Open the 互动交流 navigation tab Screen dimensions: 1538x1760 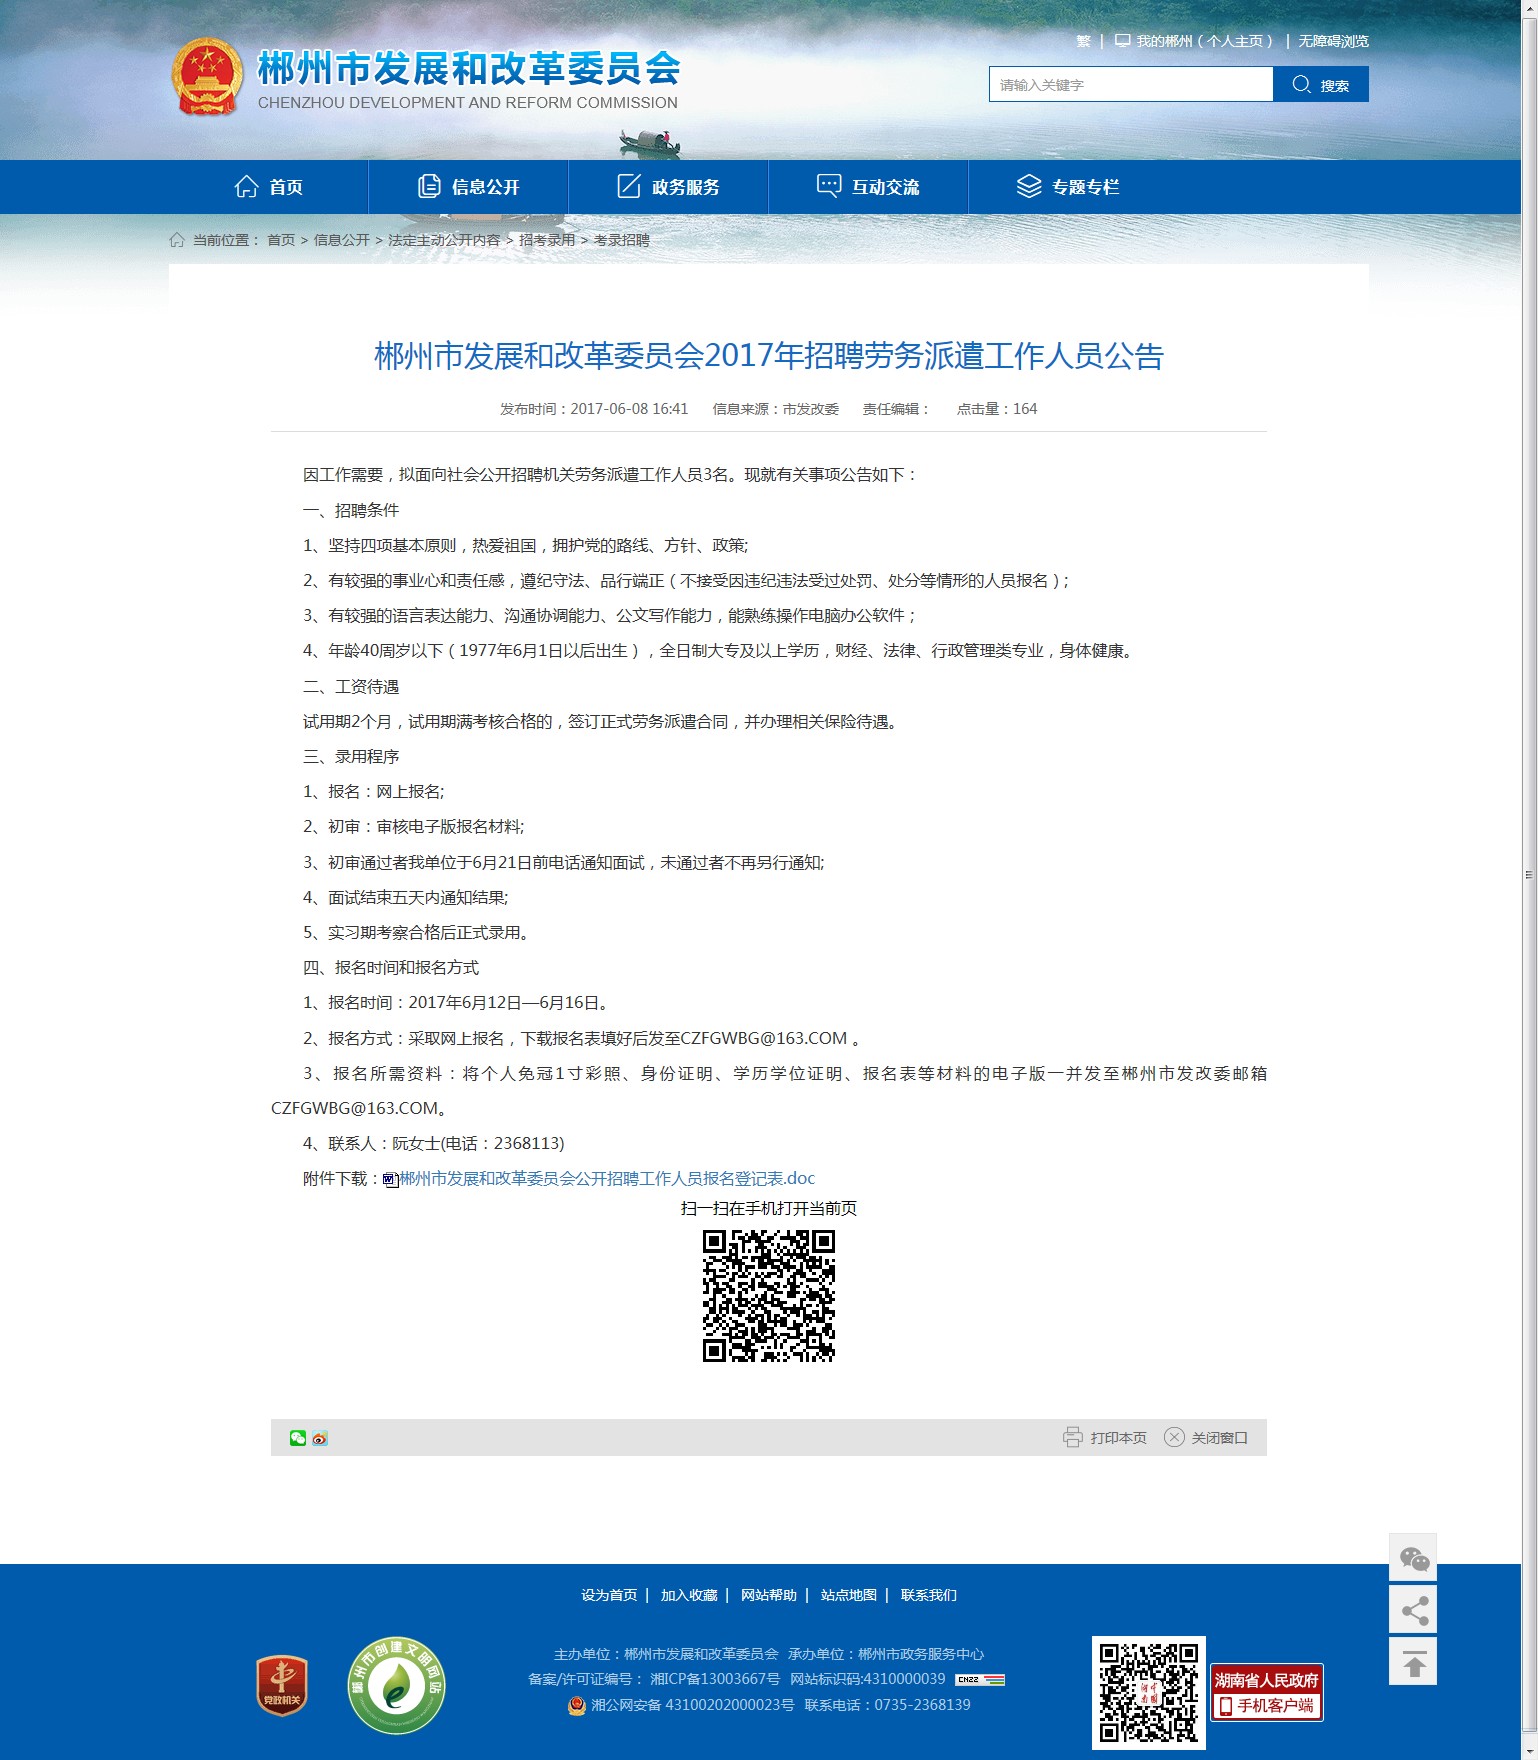click(868, 187)
